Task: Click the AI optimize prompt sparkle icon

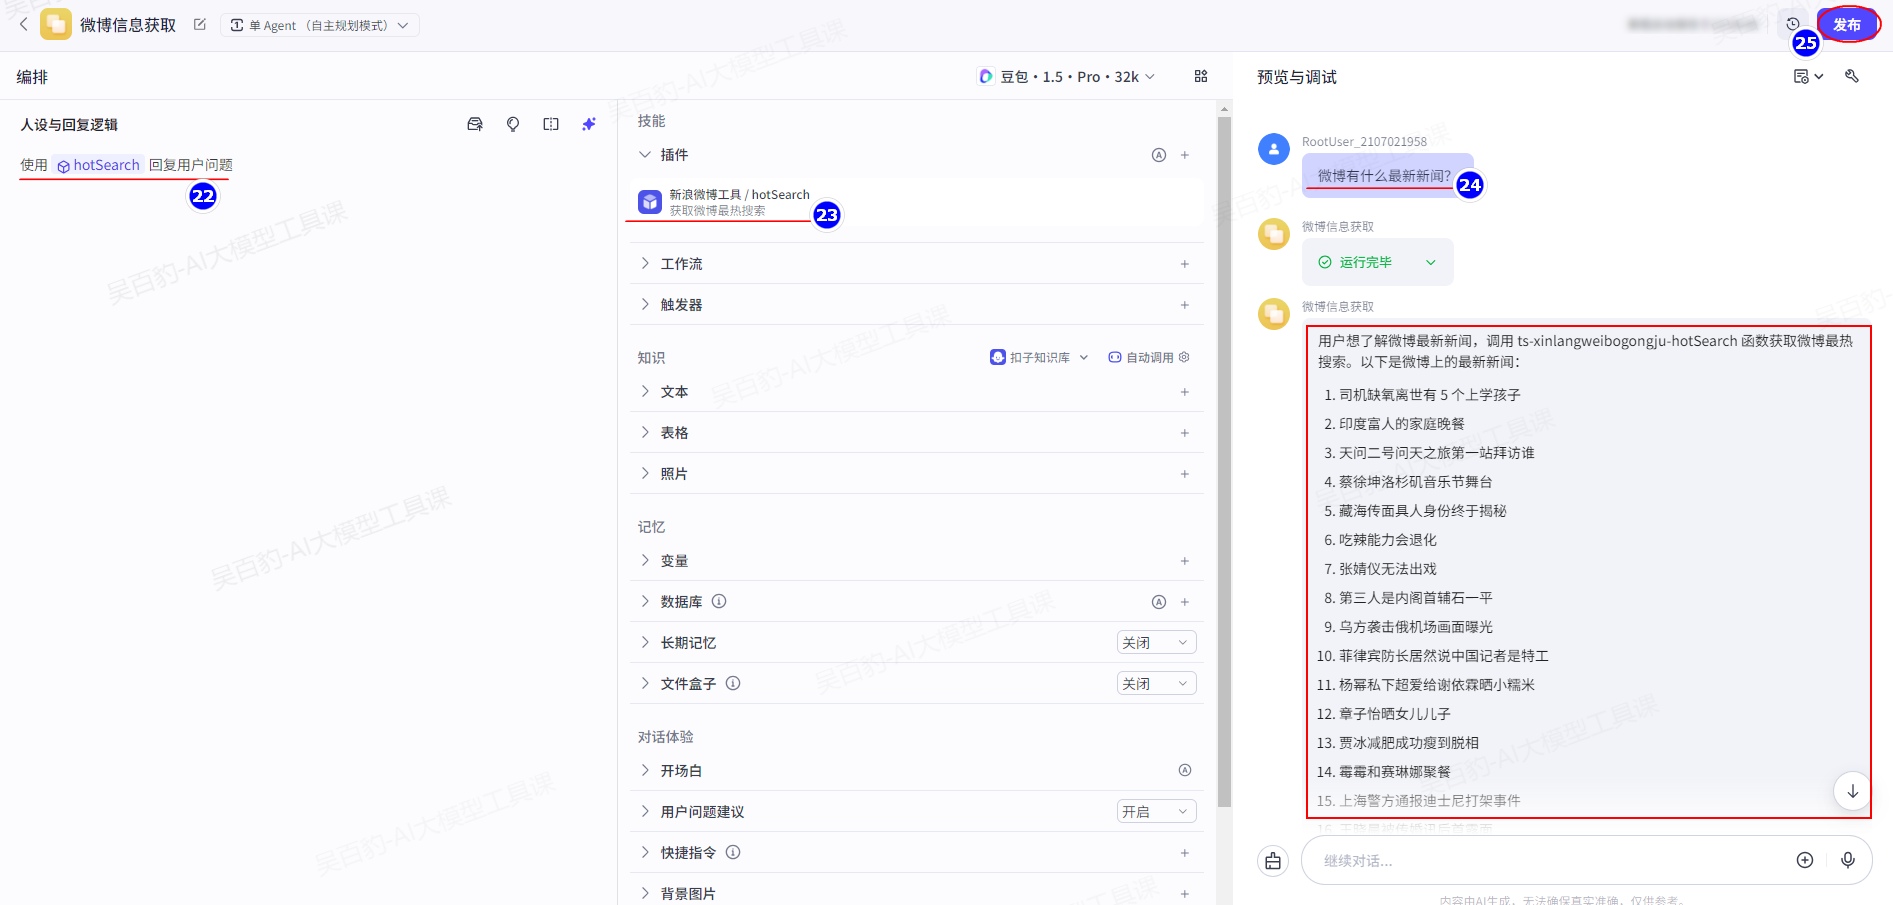Action: 589,124
